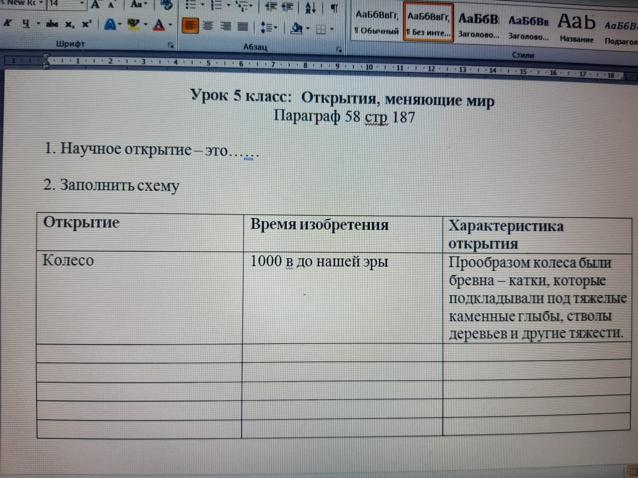Apply the Без интервала style
Viewport: 638px width, 478px height.
(x=428, y=23)
